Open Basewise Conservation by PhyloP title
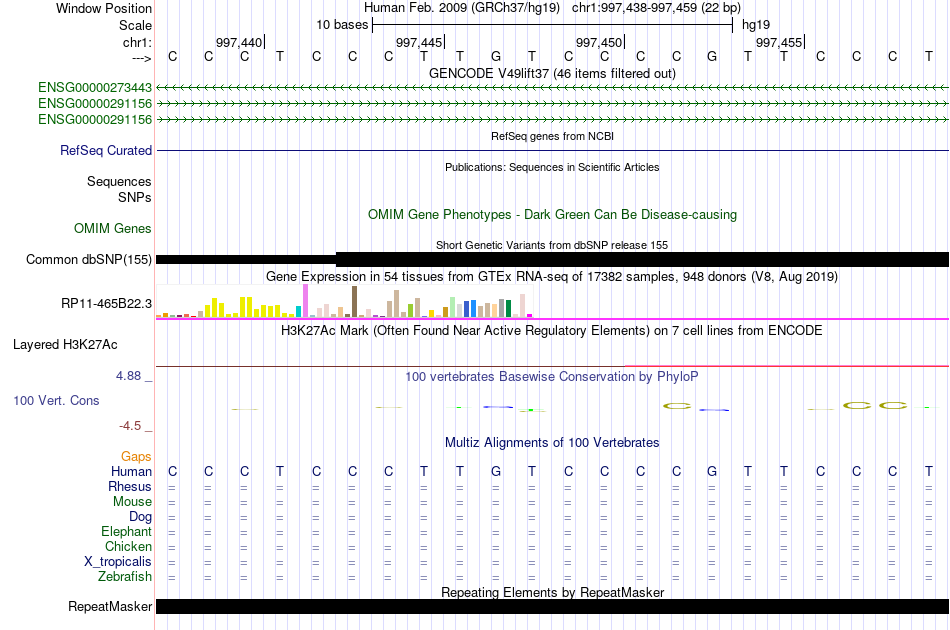 coord(552,377)
